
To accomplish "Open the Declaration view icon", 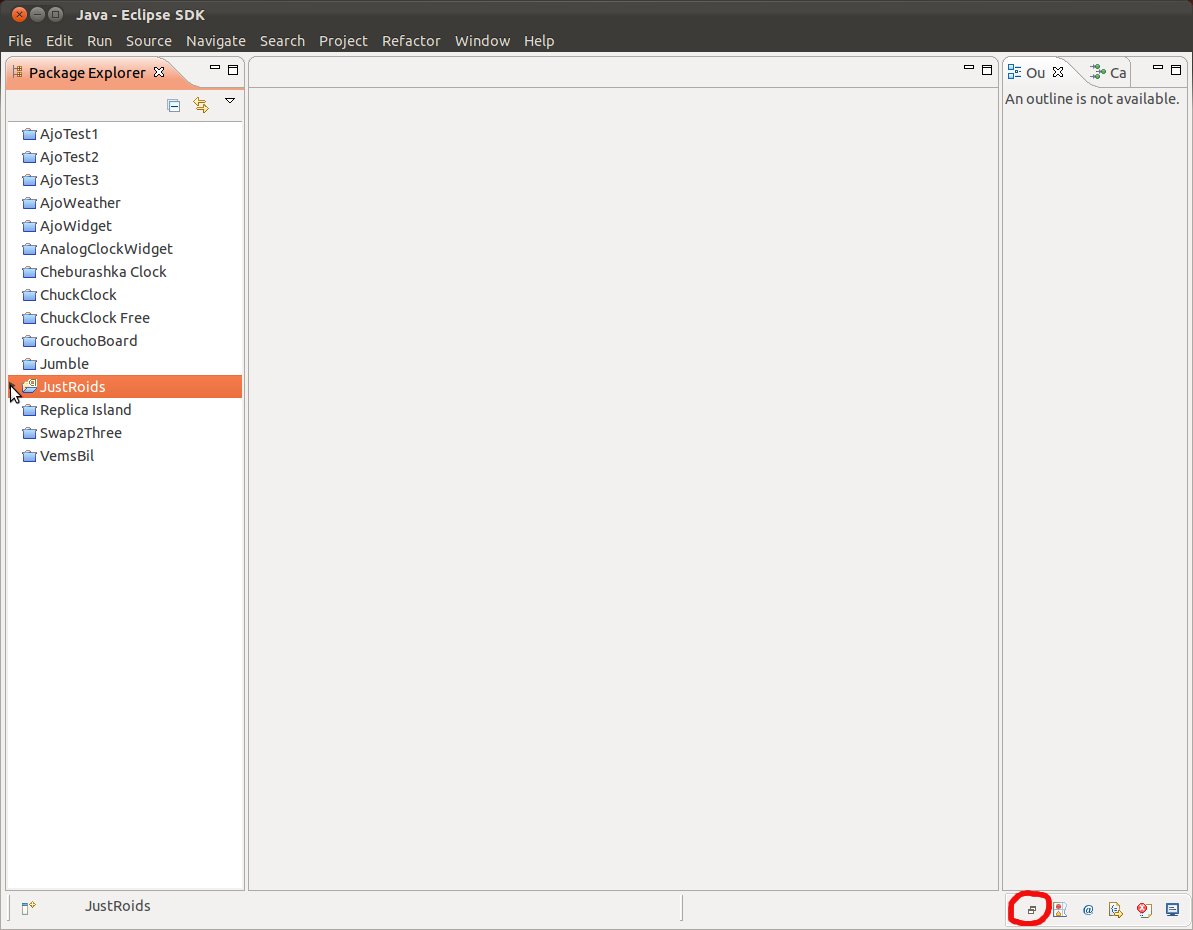I will [1115, 909].
